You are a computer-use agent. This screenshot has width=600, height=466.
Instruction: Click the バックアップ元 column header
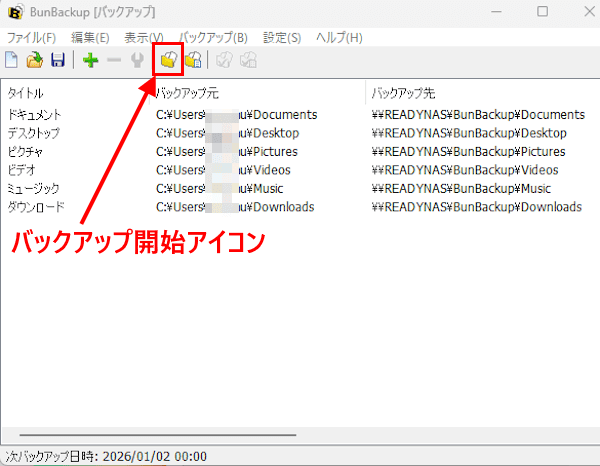pyautogui.click(x=188, y=93)
